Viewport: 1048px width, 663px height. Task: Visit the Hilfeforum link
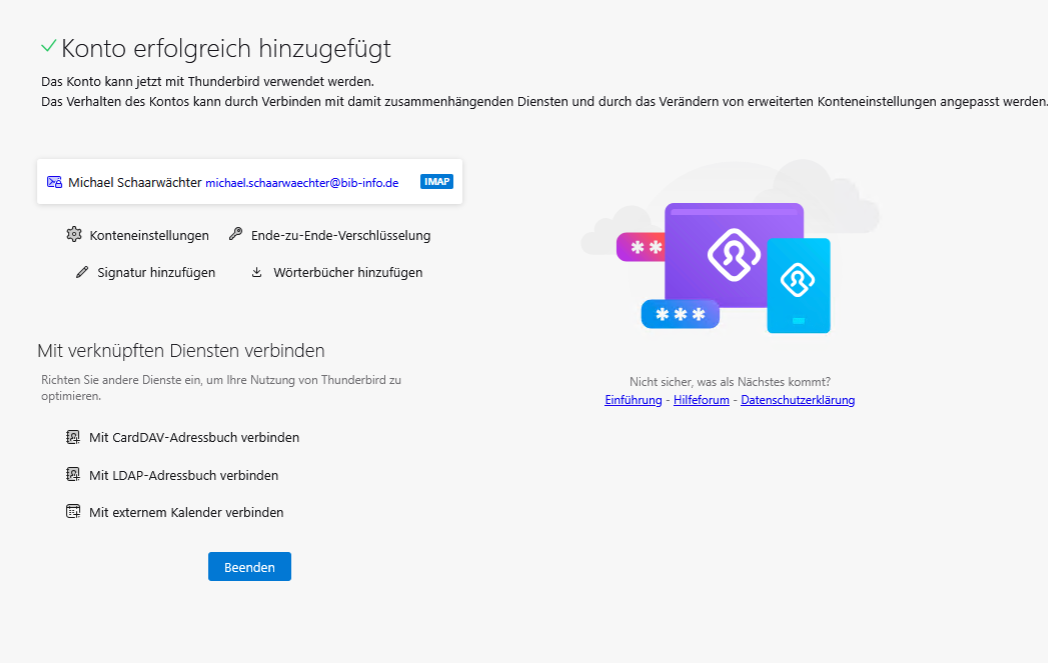coord(701,400)
